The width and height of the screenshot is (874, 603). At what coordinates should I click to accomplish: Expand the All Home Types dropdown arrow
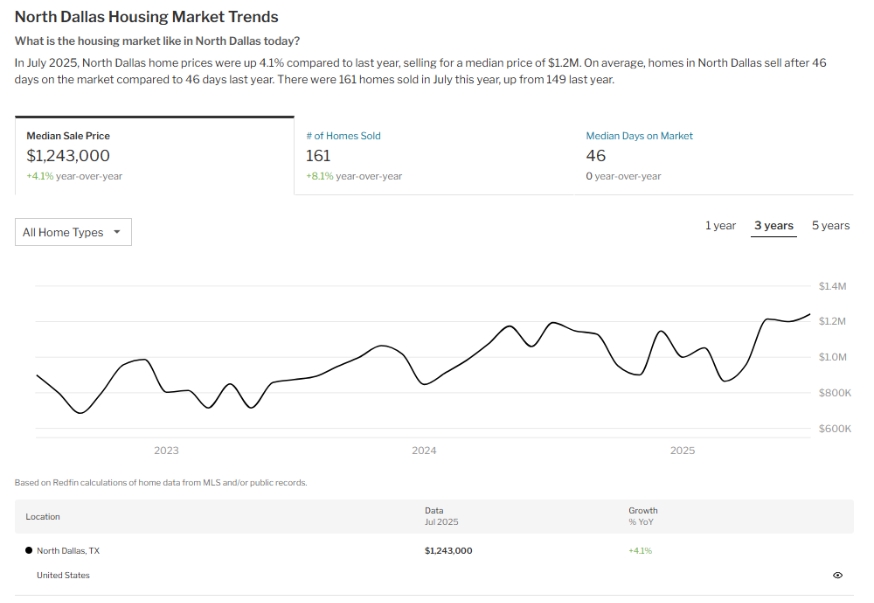click(117, 232)
